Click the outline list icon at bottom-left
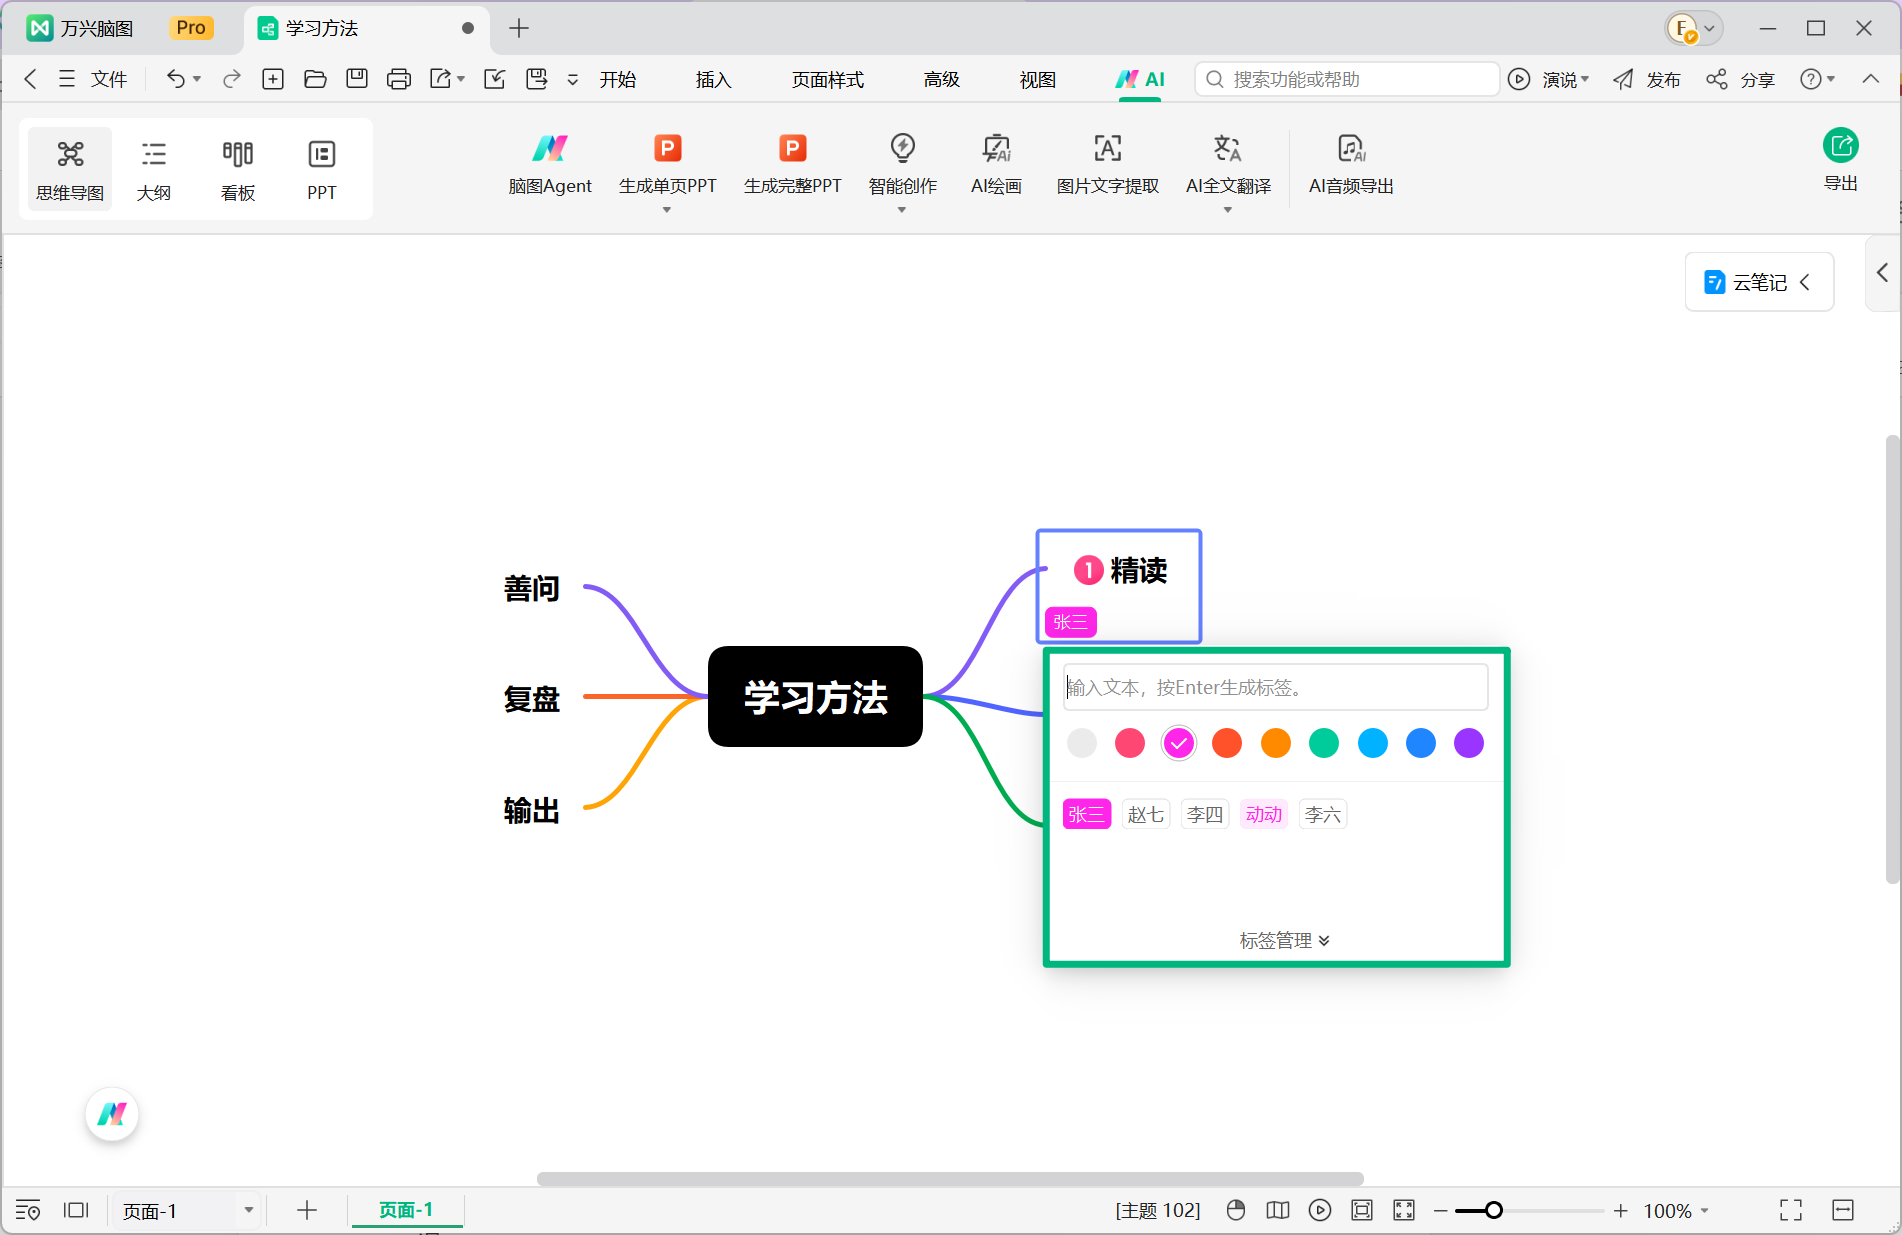Viewport: 1902px width, 1235px height. pos(28,1210)
